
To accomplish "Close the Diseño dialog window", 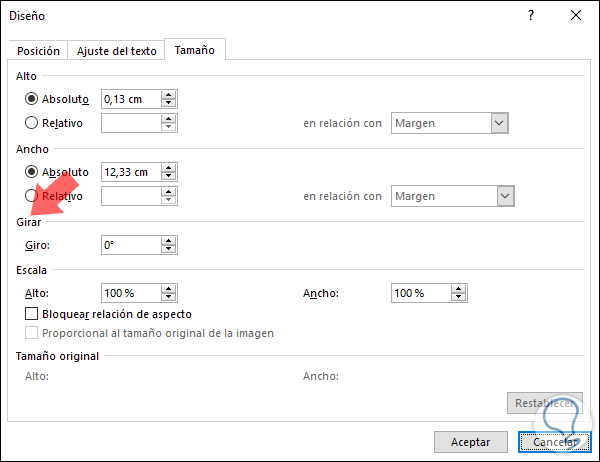I will [576, 16].
